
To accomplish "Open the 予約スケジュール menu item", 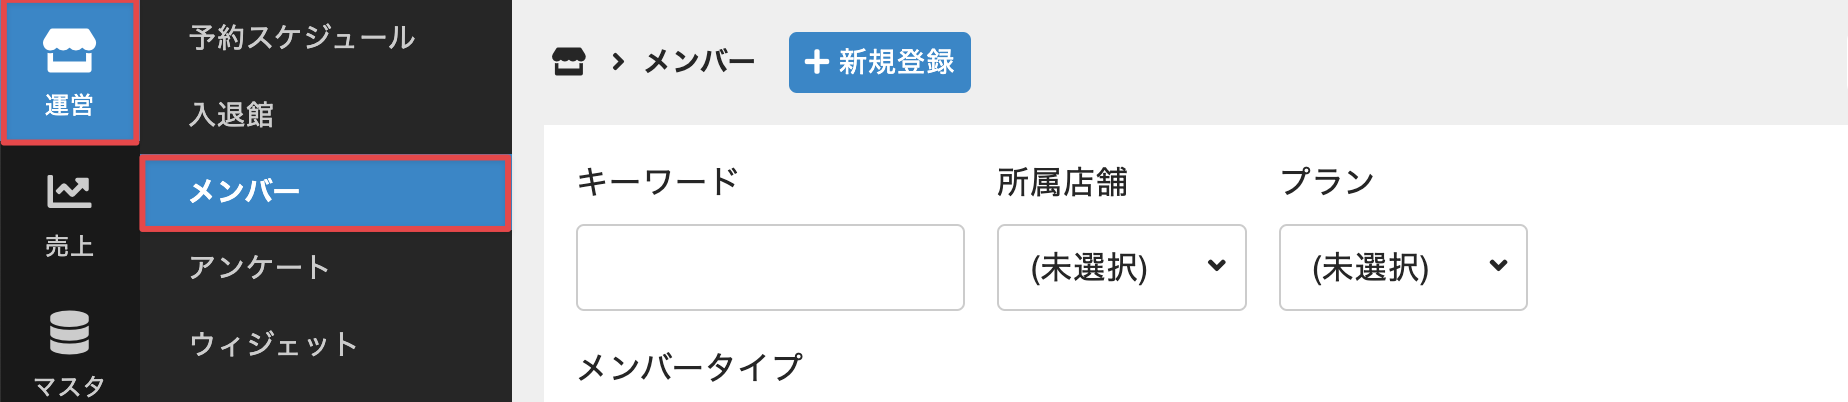I will point(301,38).
